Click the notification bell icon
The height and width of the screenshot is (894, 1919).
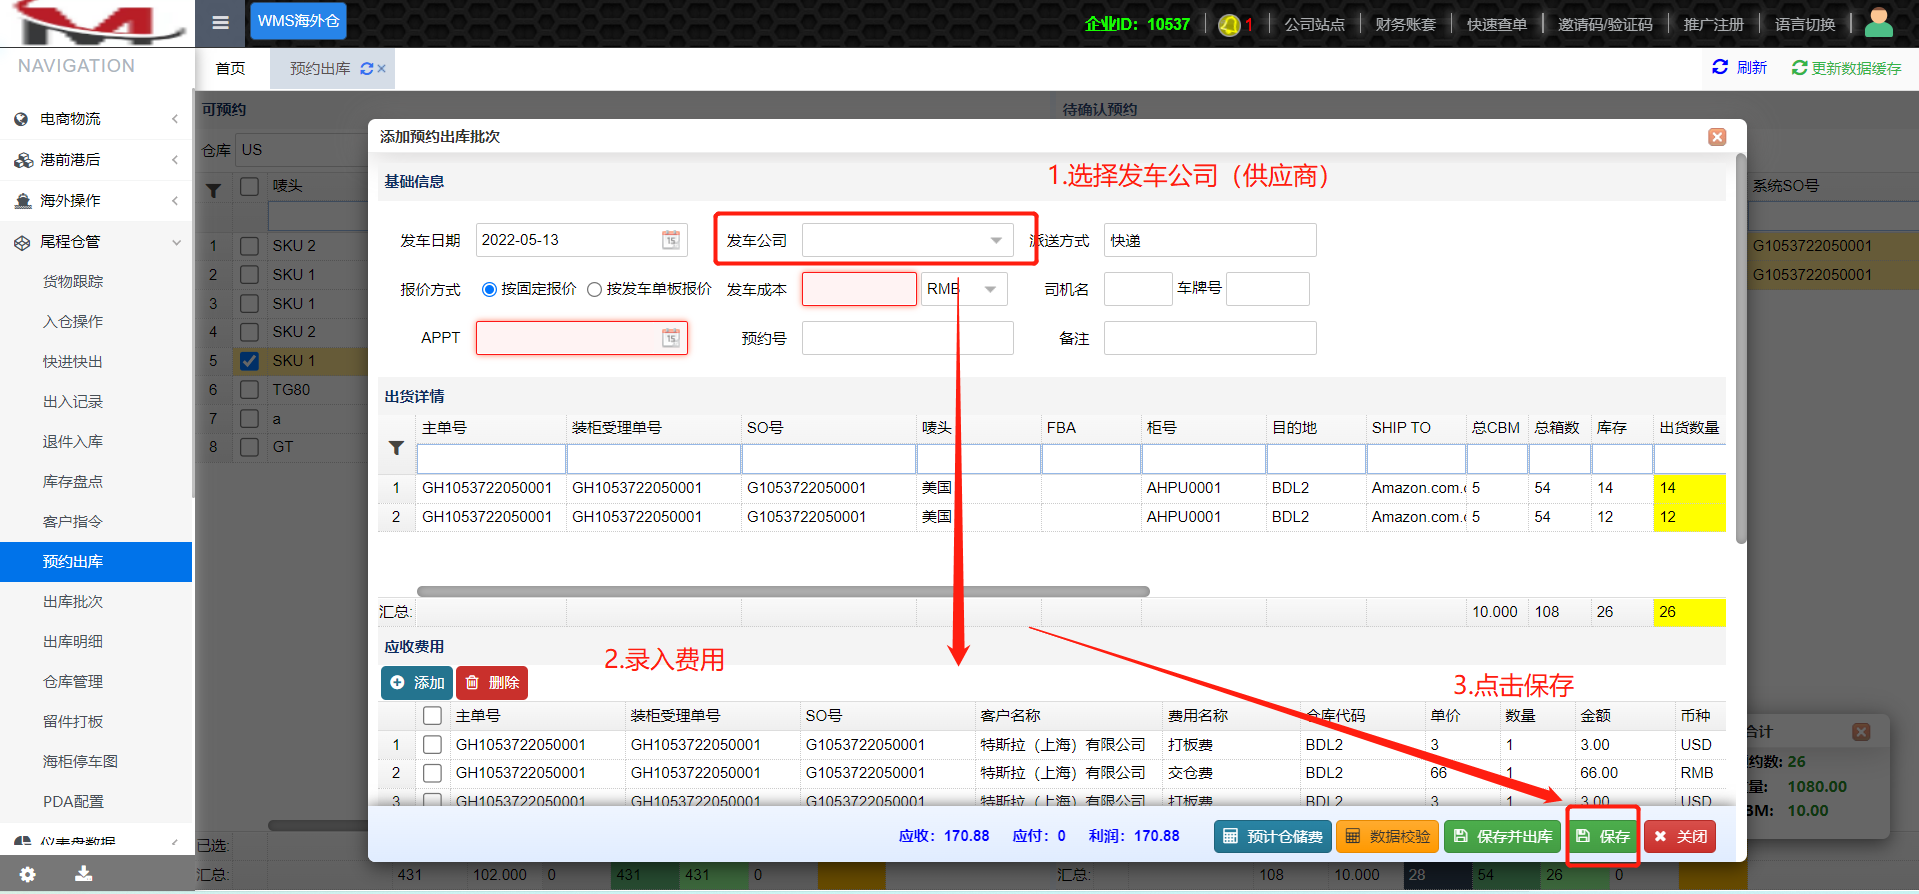coord(1229,25)
